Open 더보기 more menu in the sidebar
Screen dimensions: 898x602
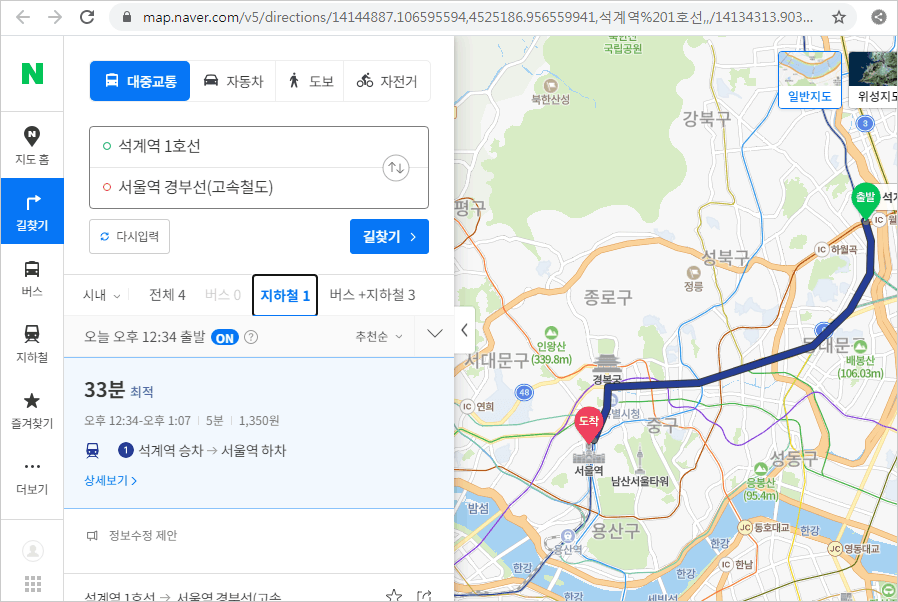tap(32, 477)
